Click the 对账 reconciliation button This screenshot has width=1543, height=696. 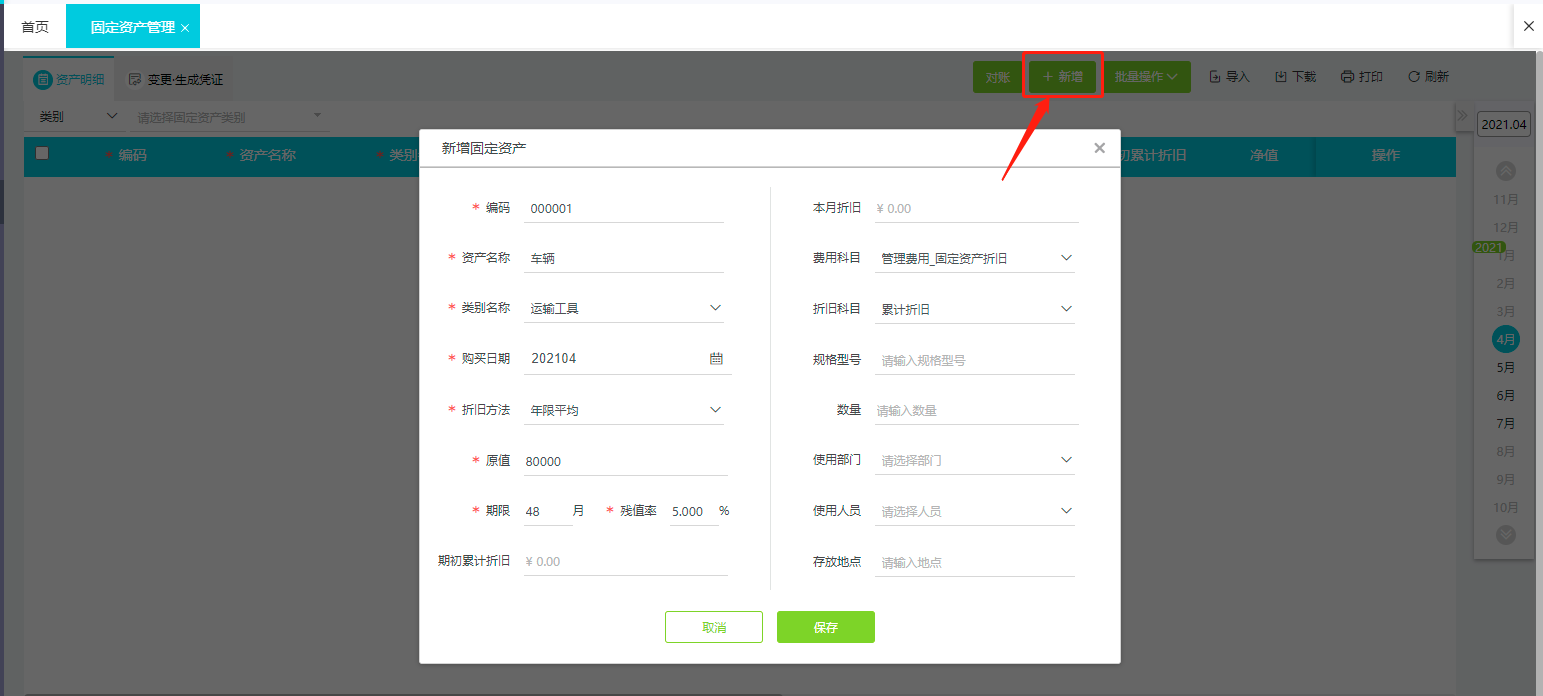point(997,75)
